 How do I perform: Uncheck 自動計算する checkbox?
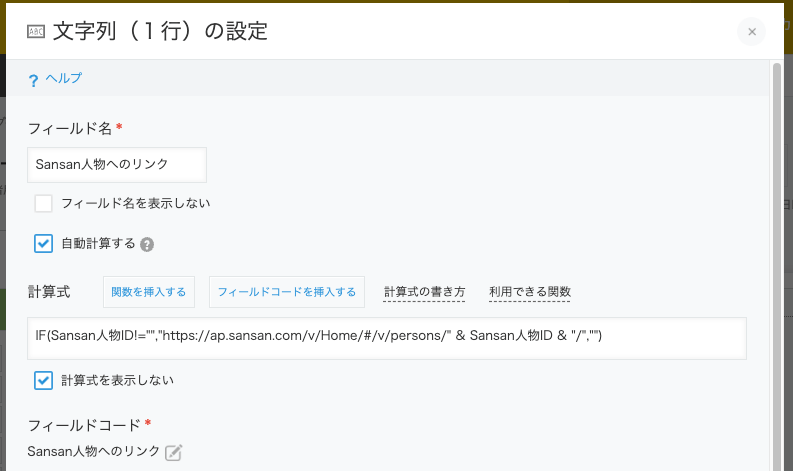pyautogui.click(x=43, y=243)
